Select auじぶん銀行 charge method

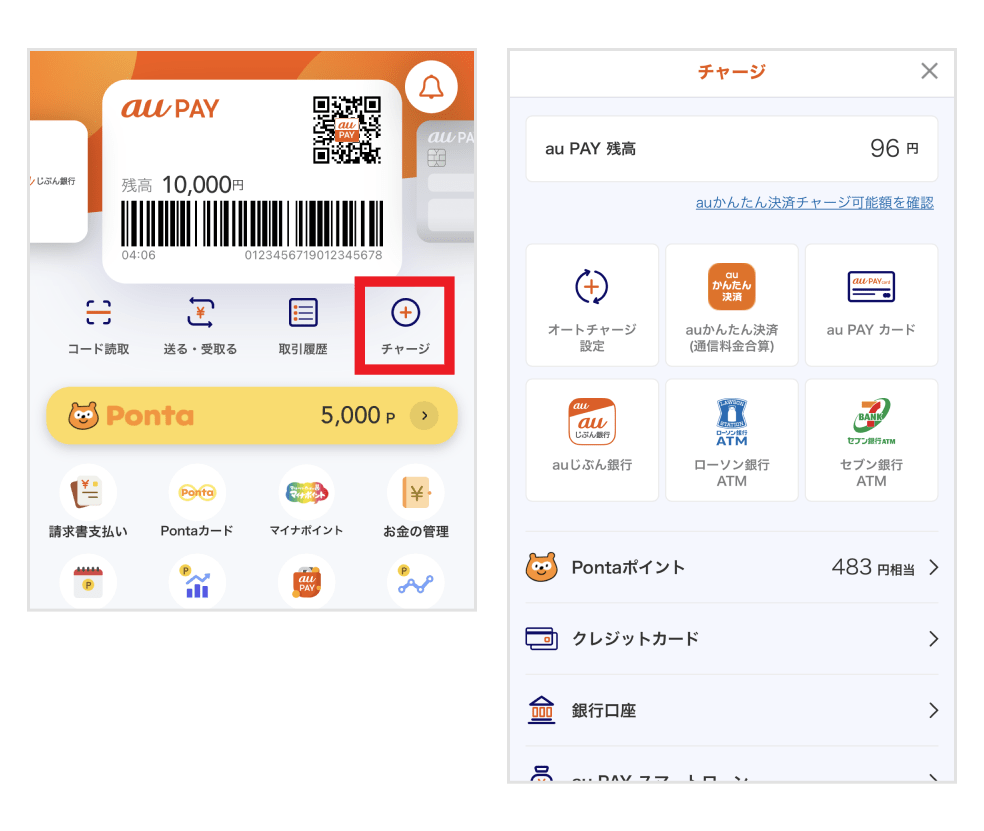pos(592,440)
